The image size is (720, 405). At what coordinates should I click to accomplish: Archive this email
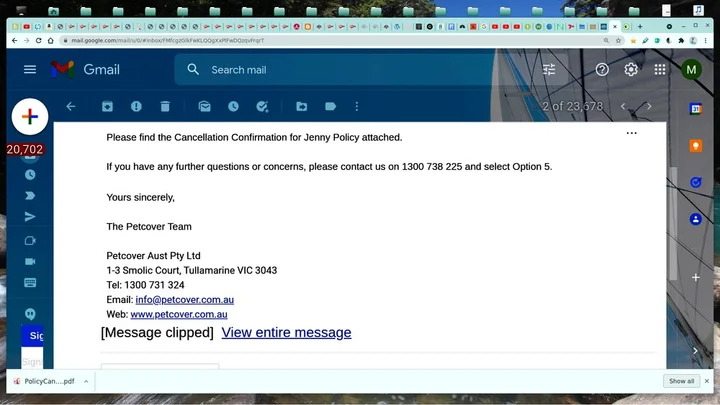point(107,106)
